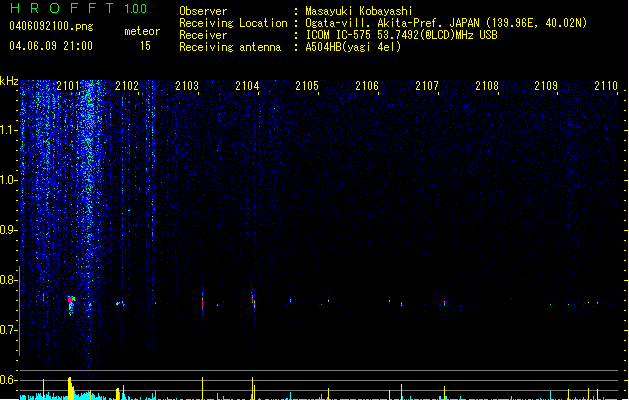Click the date stamp 04.06.09 21:00
The width and height of the screenshot is (629, 400).
coord(51,46)
